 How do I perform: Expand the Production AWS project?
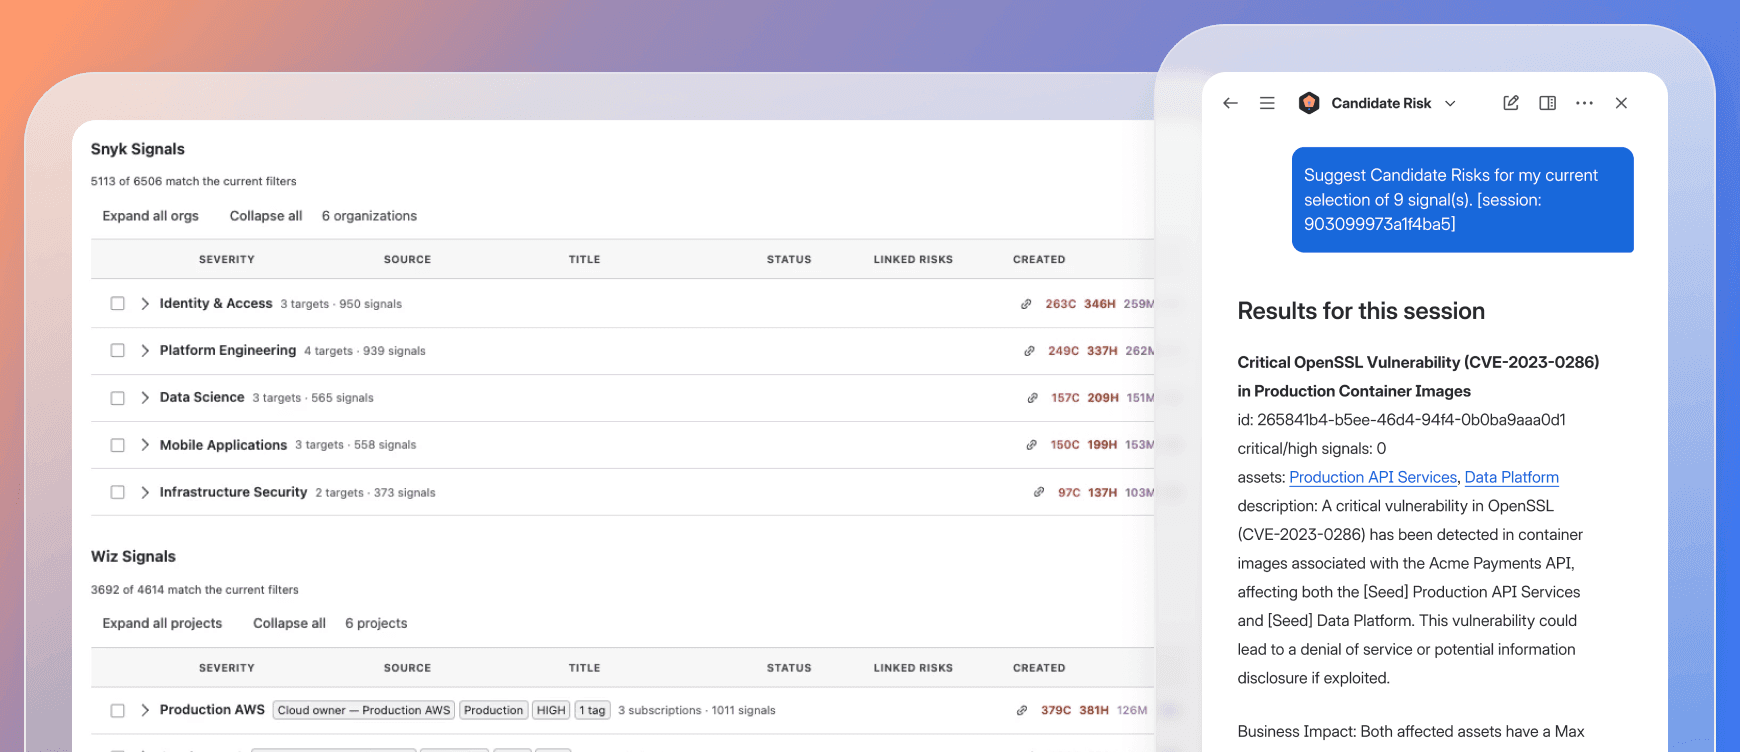pyautogui.click(x=145, y=710)
